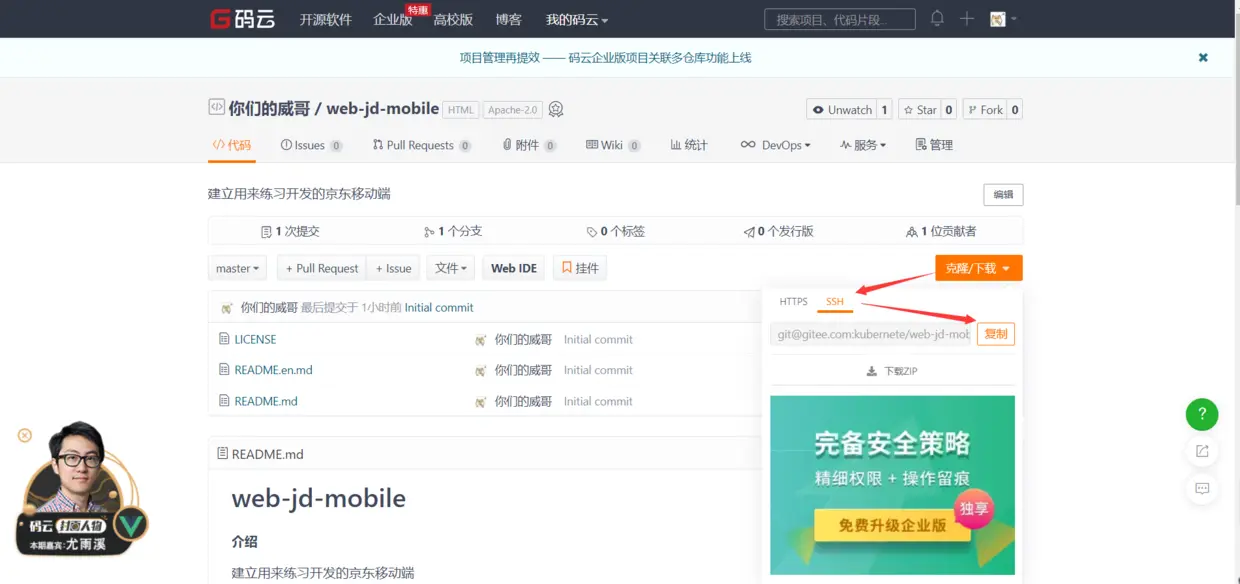Focus the 搜索项目 search field
1240x584 pixels.
840,19
